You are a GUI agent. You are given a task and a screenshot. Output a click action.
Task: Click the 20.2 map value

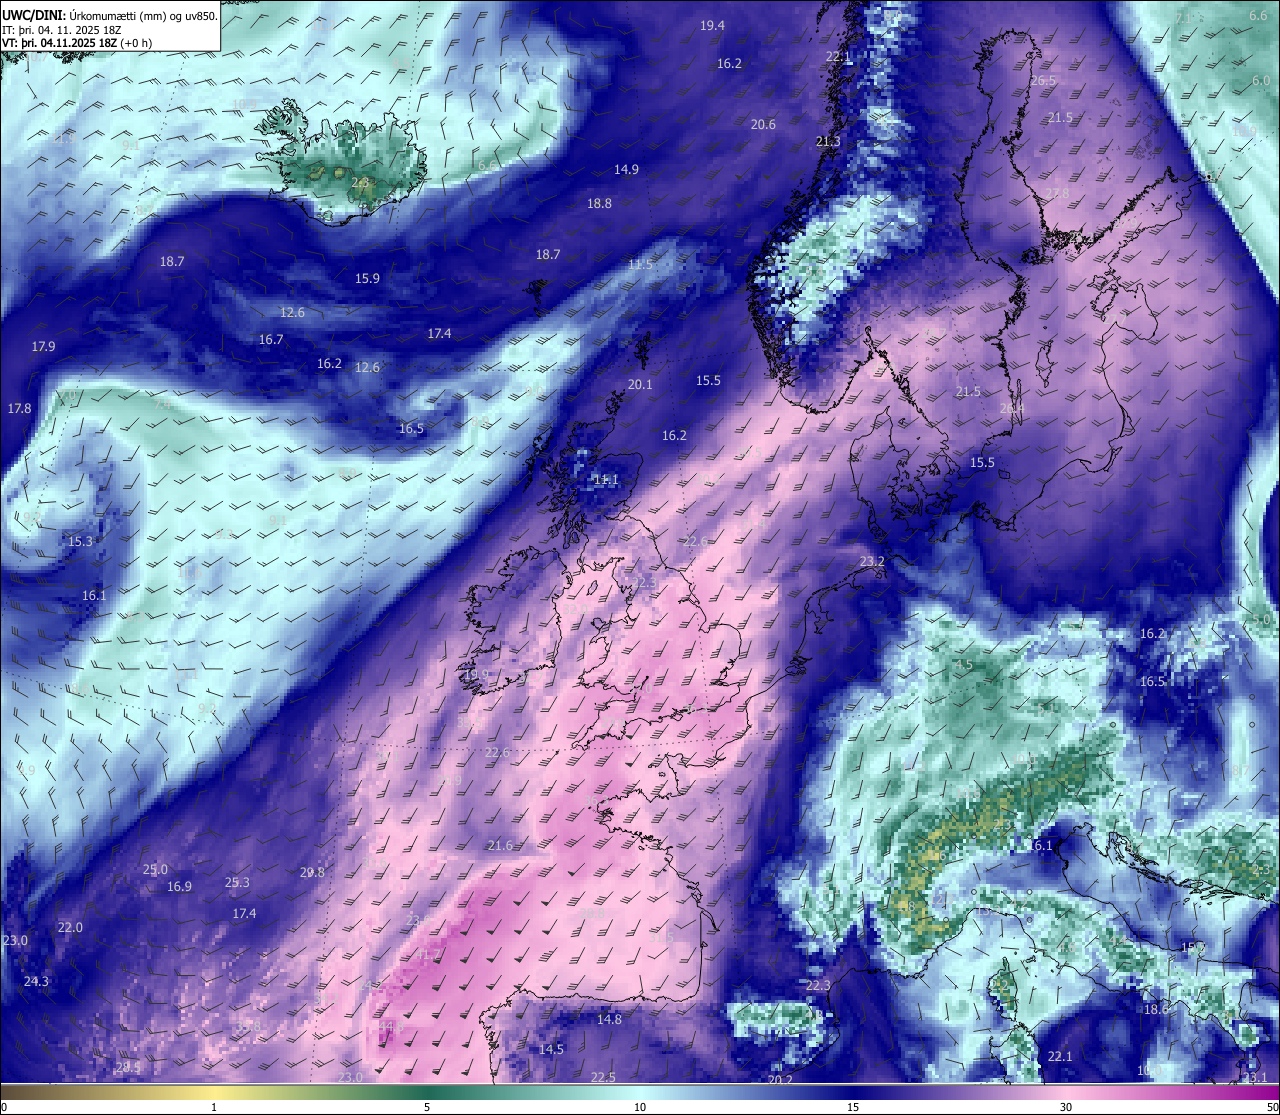point(780,1081)
